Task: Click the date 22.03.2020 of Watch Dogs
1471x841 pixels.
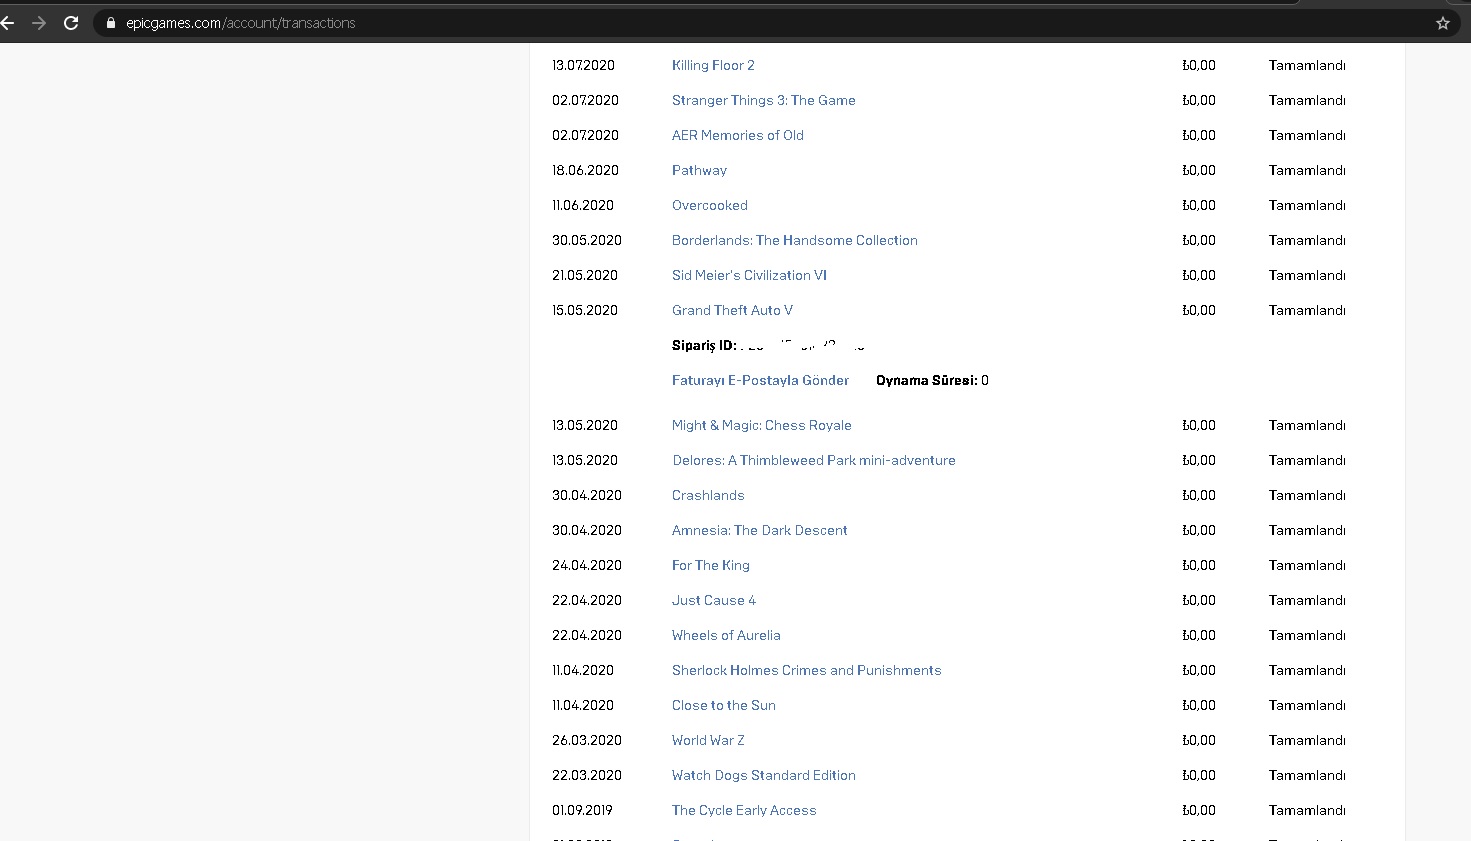Action: [x=587, y=775]
